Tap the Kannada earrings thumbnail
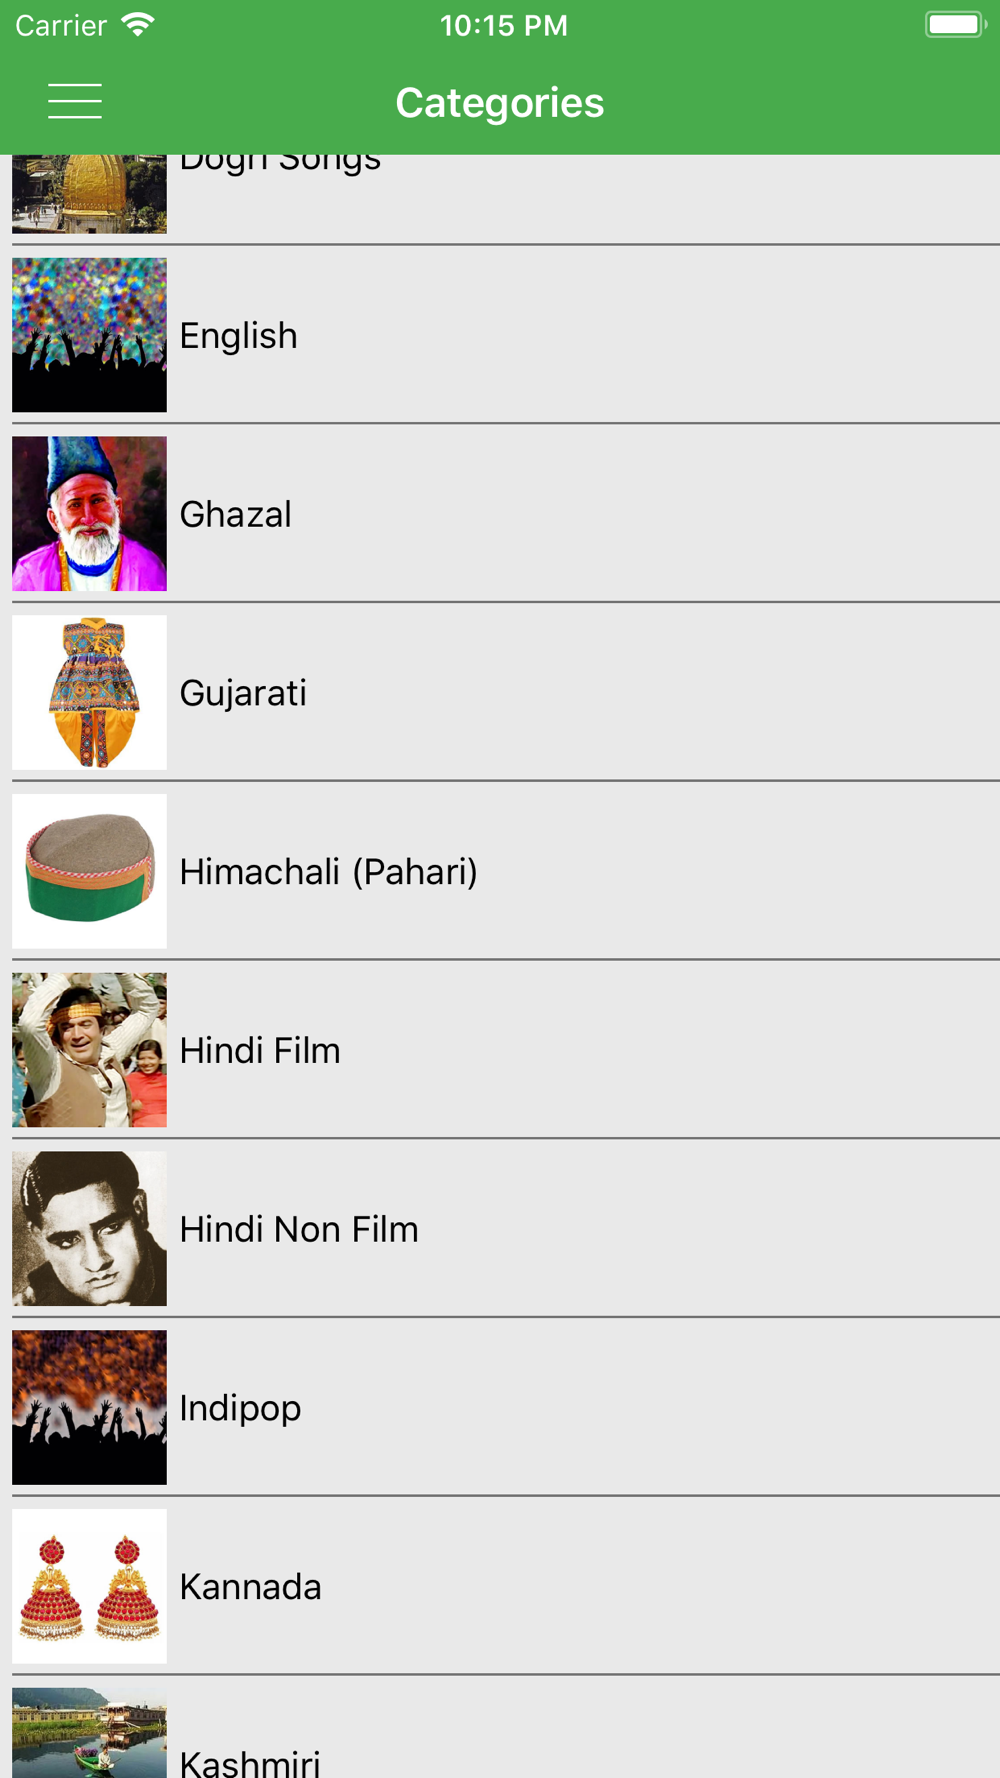Screen dimensions: 1000x1778 pyautogui.click(x=89, y=1586)
